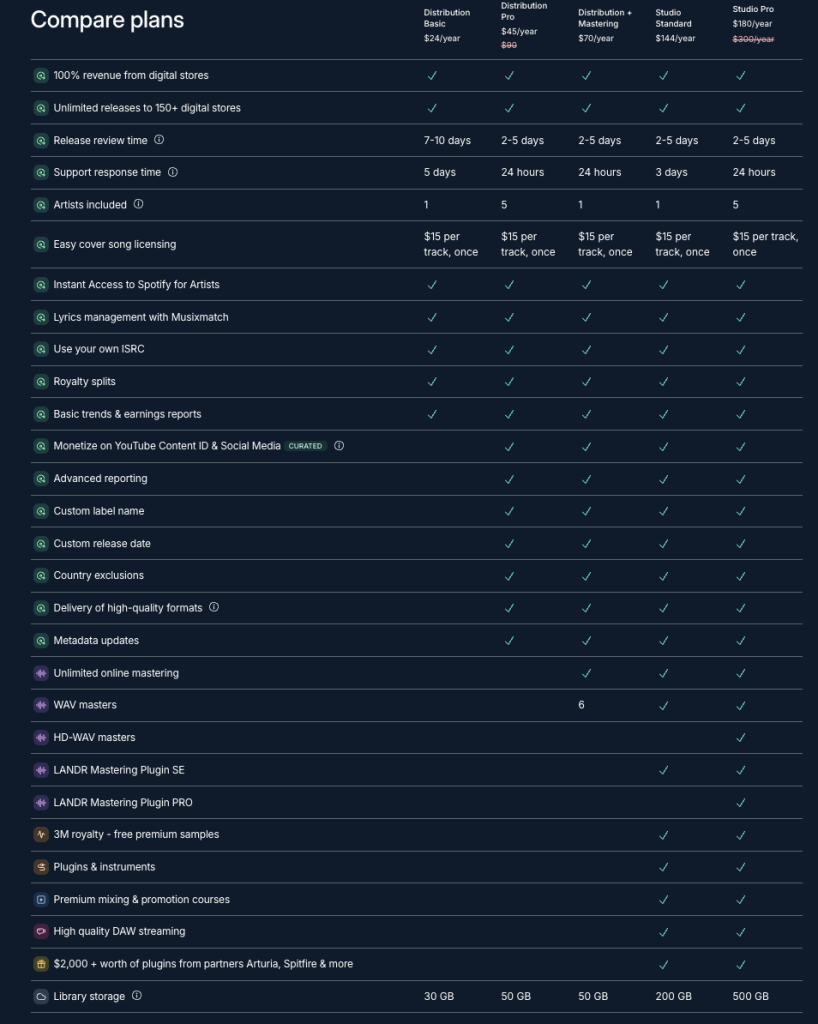818x1024 pixels.
Task: Click the Easy cover song licensing label
Action: [114, 244]
